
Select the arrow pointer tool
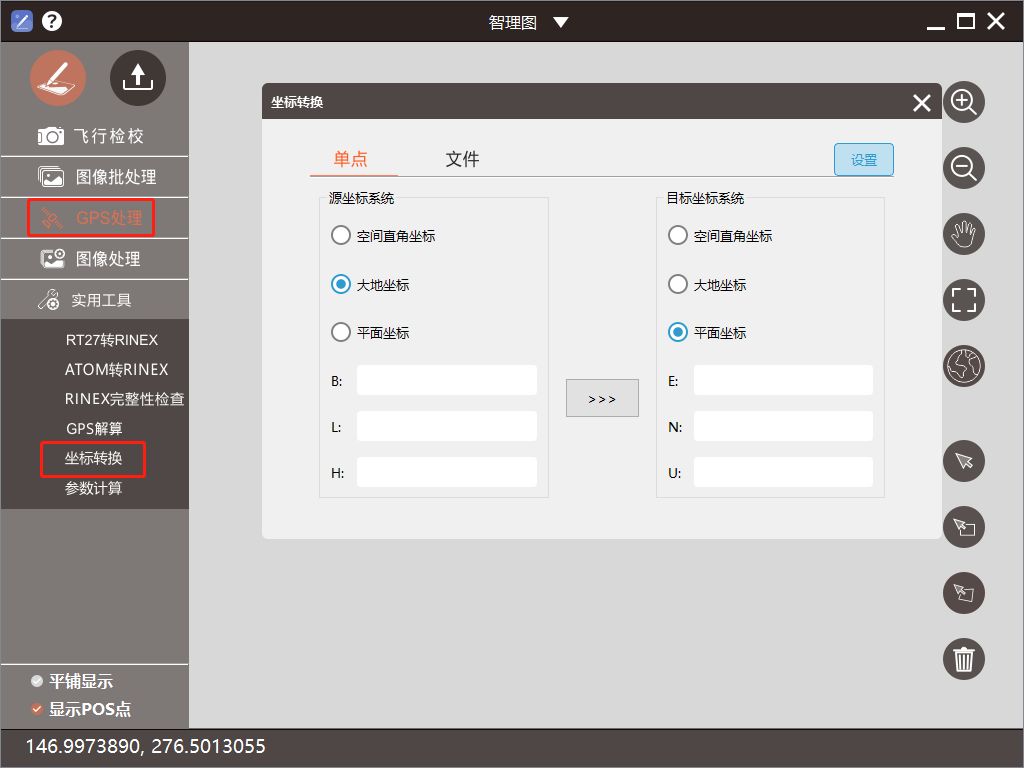tap(964, 461)
